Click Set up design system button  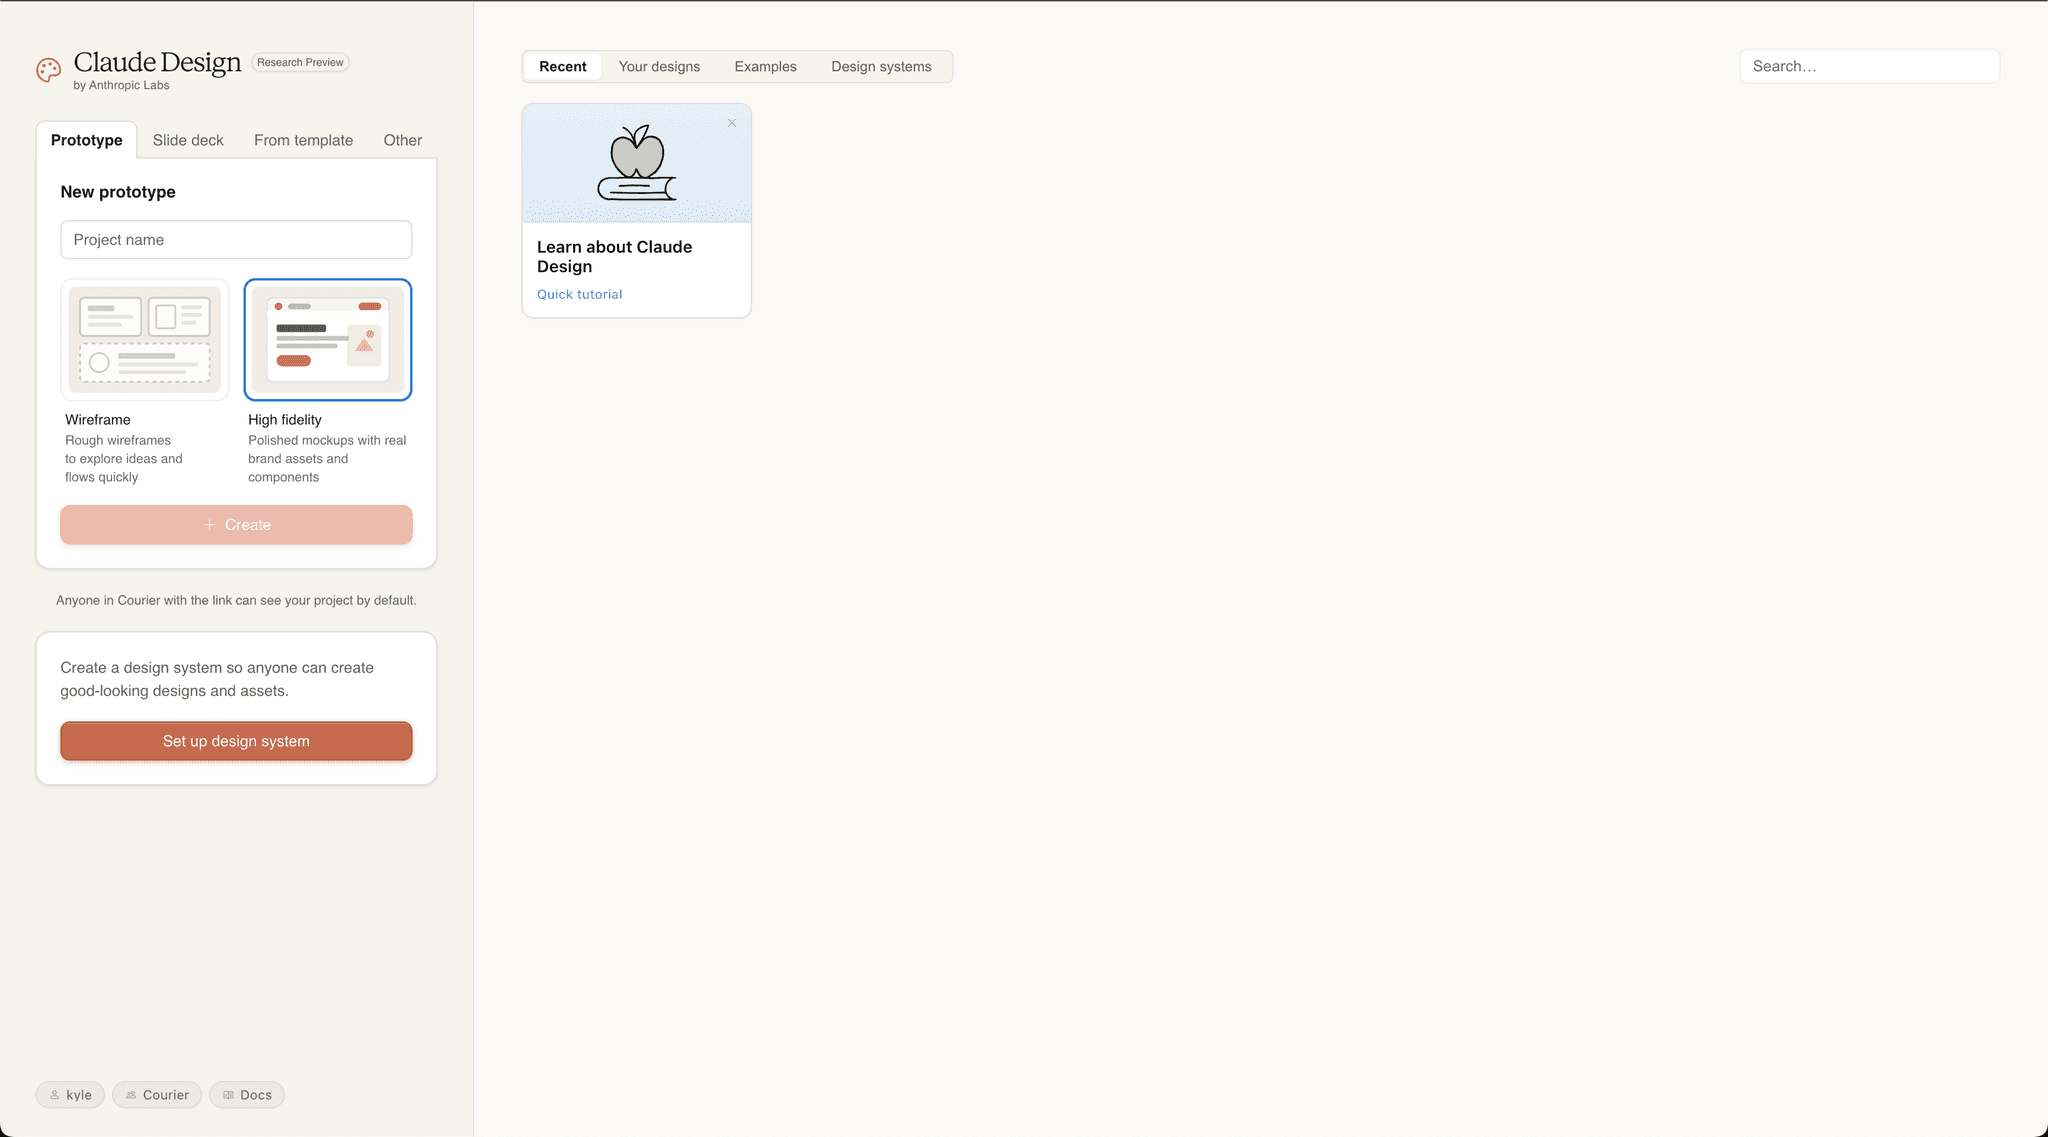tap(236, 741)
